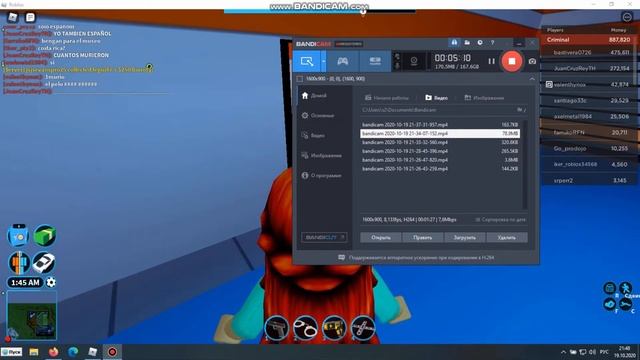Image resolution: width=640 pixels, height=360 pixels.
Task: Click the game minimap thumbnail
Action: point(31,315)
